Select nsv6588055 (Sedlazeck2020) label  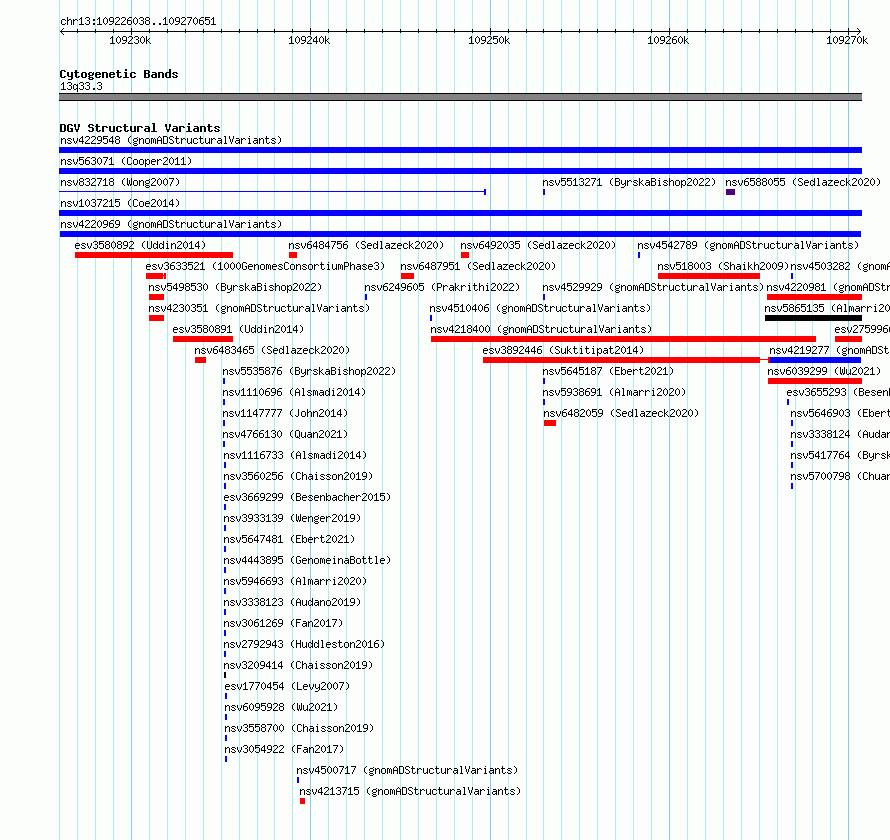pyautogui.click(x=803, y=182)
